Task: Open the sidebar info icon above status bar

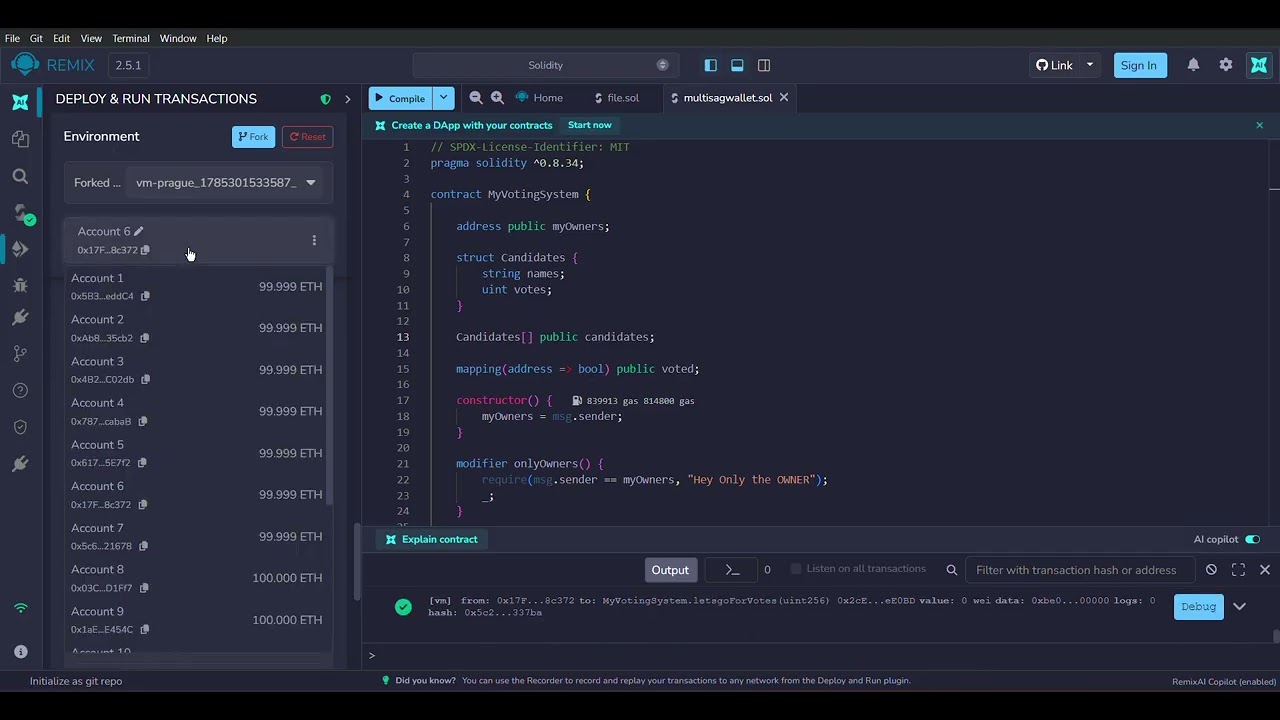Action: [20, 651]
